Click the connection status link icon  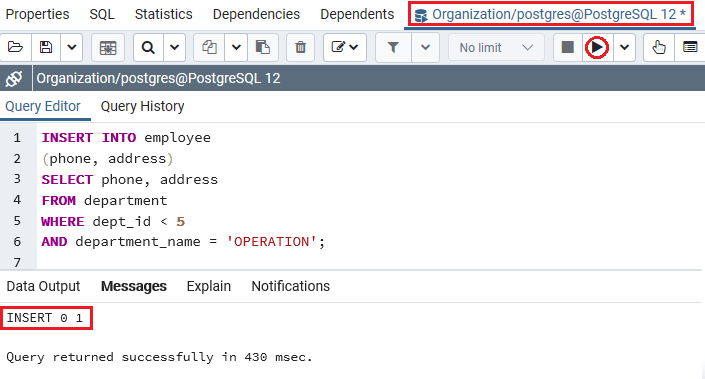pos(14,78)
